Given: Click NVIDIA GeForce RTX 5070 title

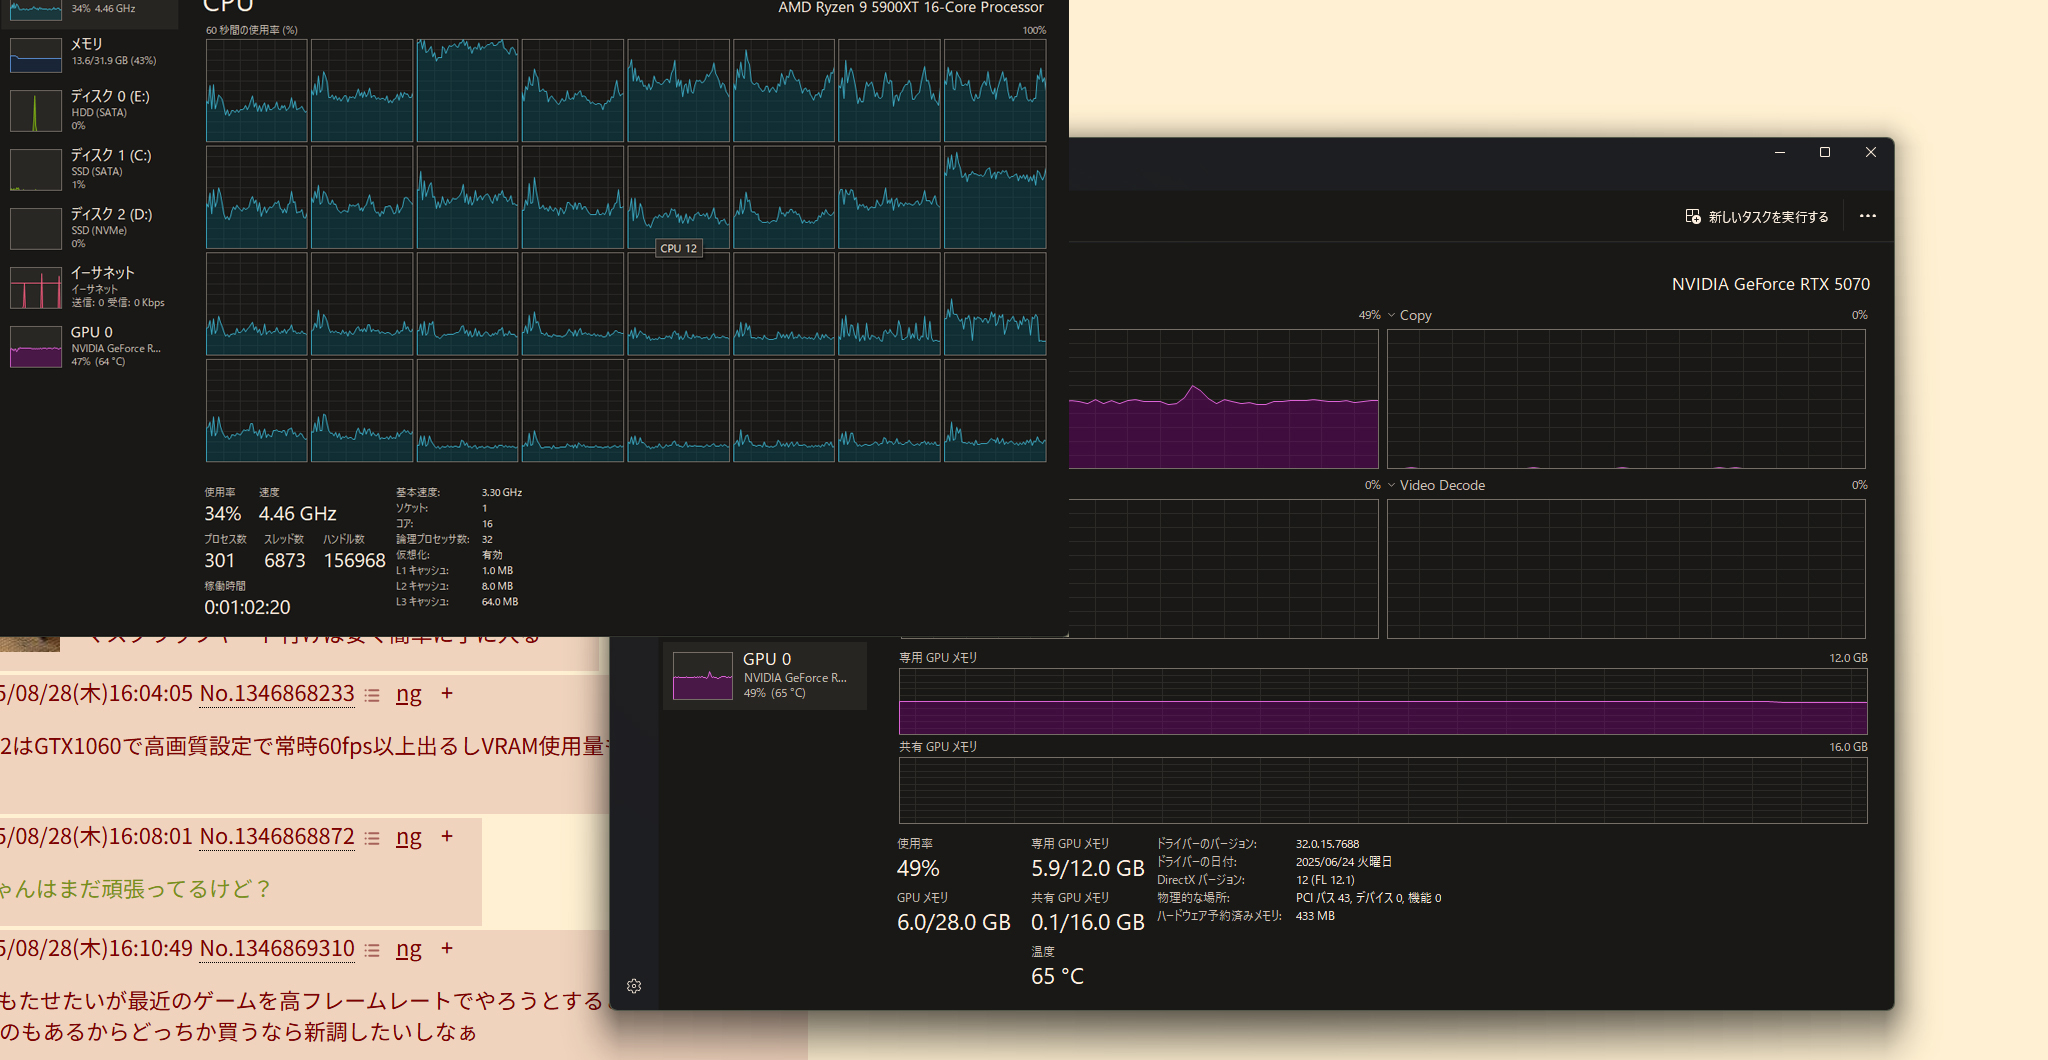Looking at the screenshot, I should point(1771,284).
